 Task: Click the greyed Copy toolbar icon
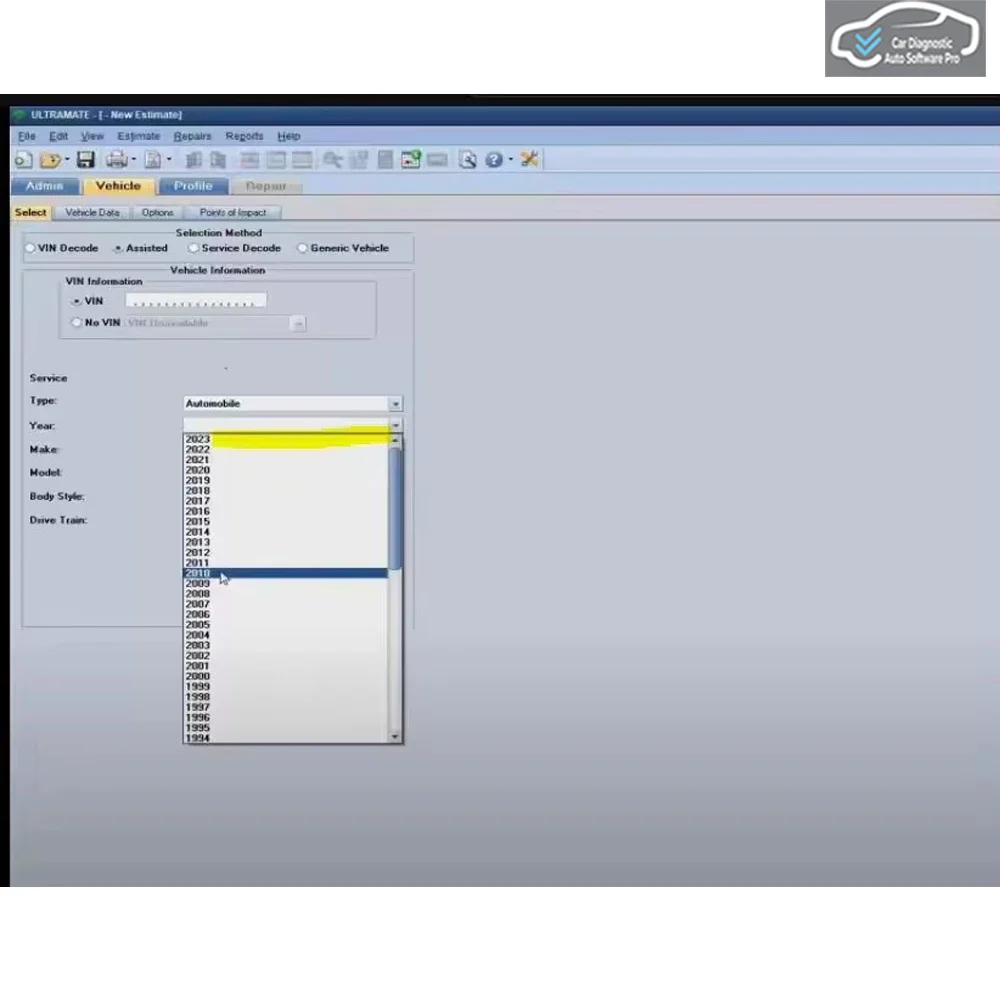coord(193,159)
